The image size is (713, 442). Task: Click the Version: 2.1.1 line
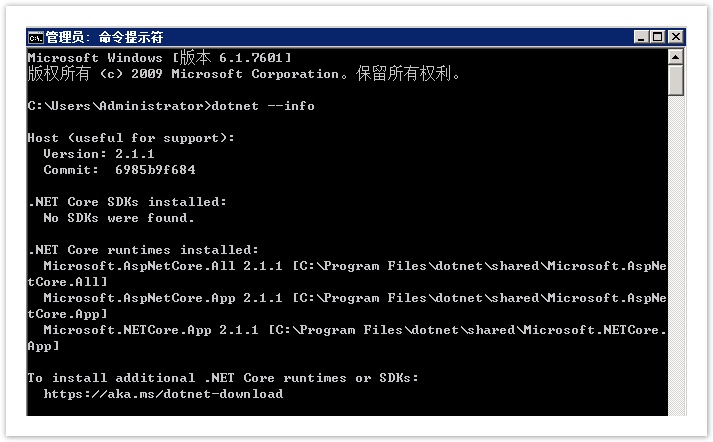coord(99,154)
